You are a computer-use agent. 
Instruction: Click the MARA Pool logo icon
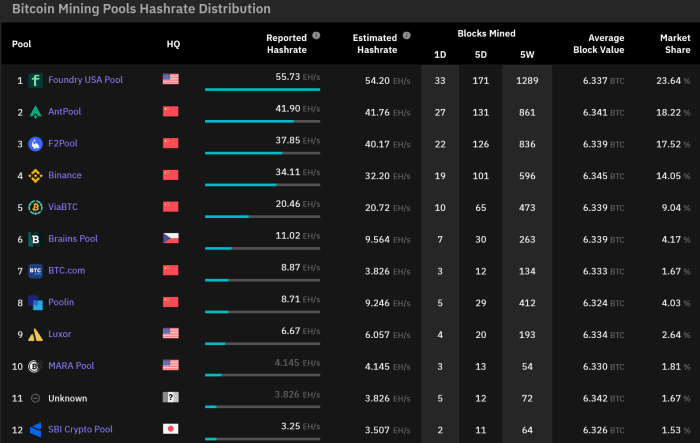coord(35,366)
